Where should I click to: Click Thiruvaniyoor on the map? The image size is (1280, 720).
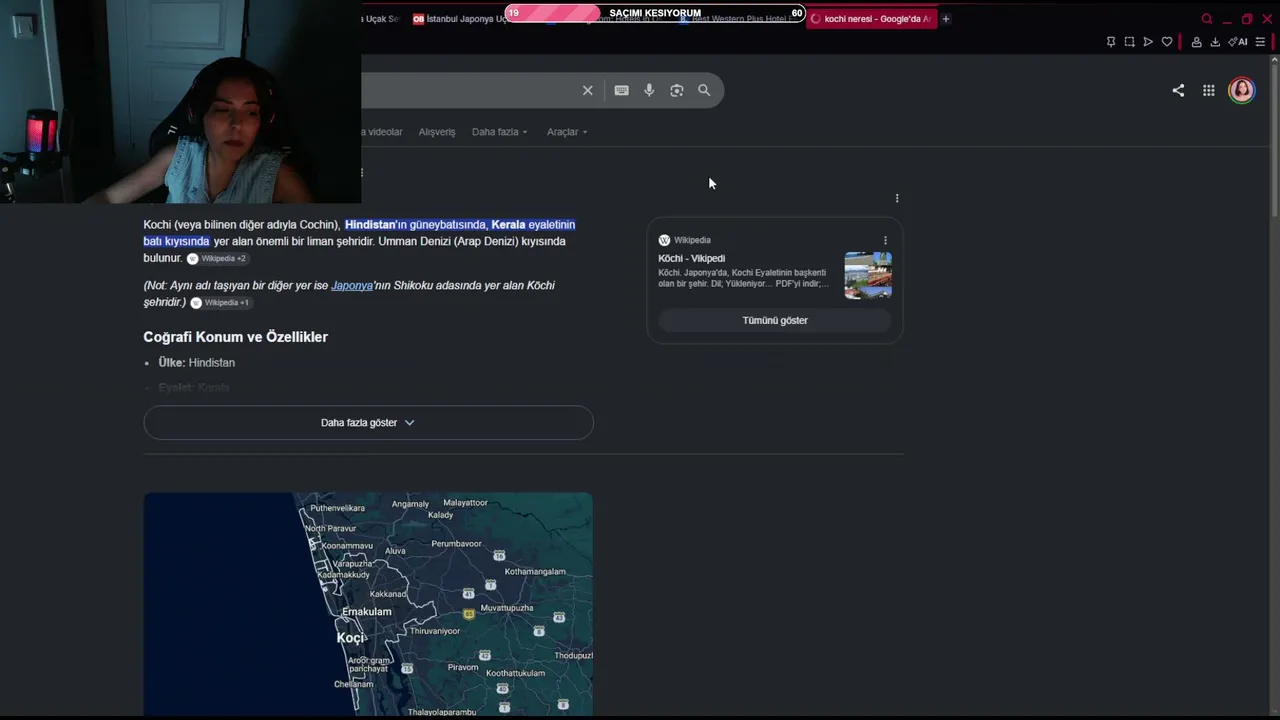point(435,631)
